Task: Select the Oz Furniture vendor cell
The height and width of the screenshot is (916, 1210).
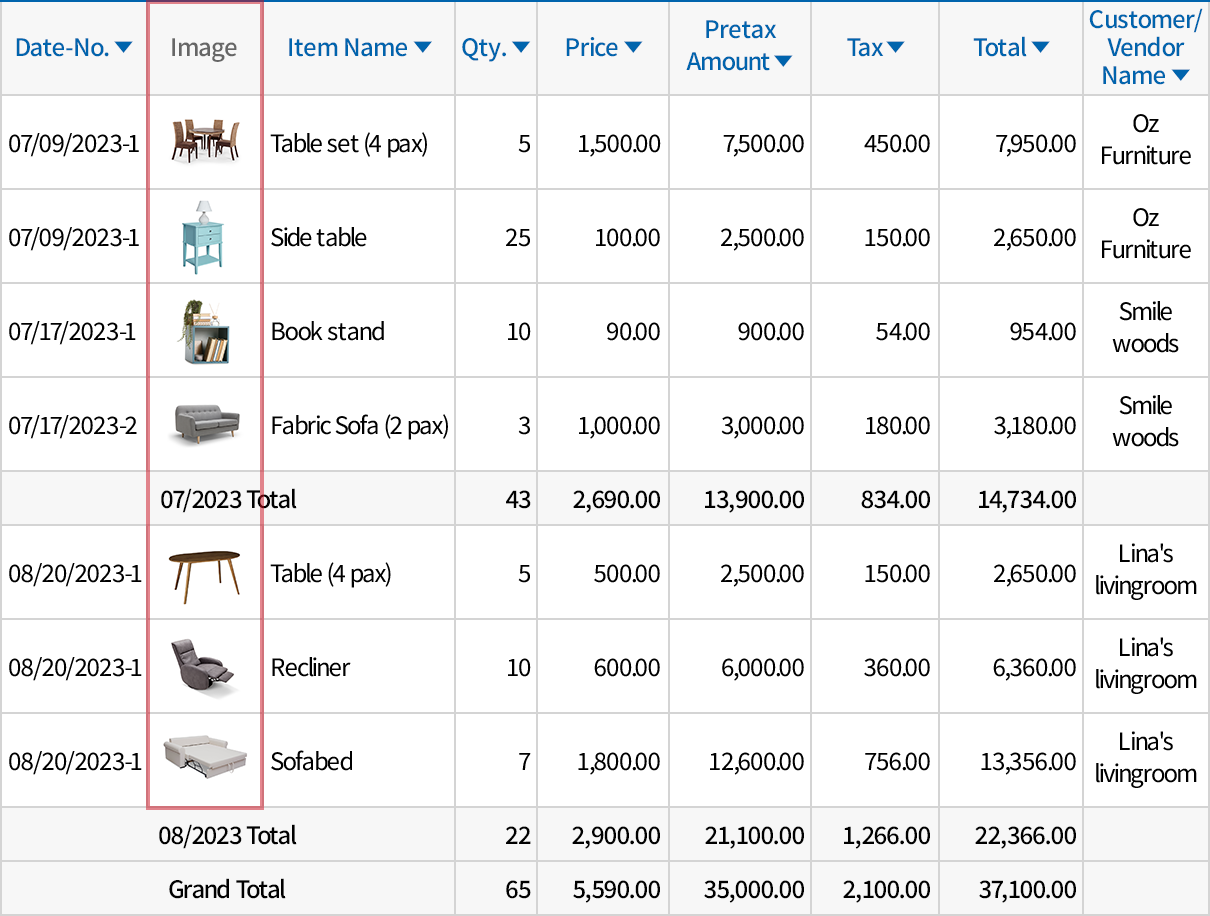Action: 1145,141
